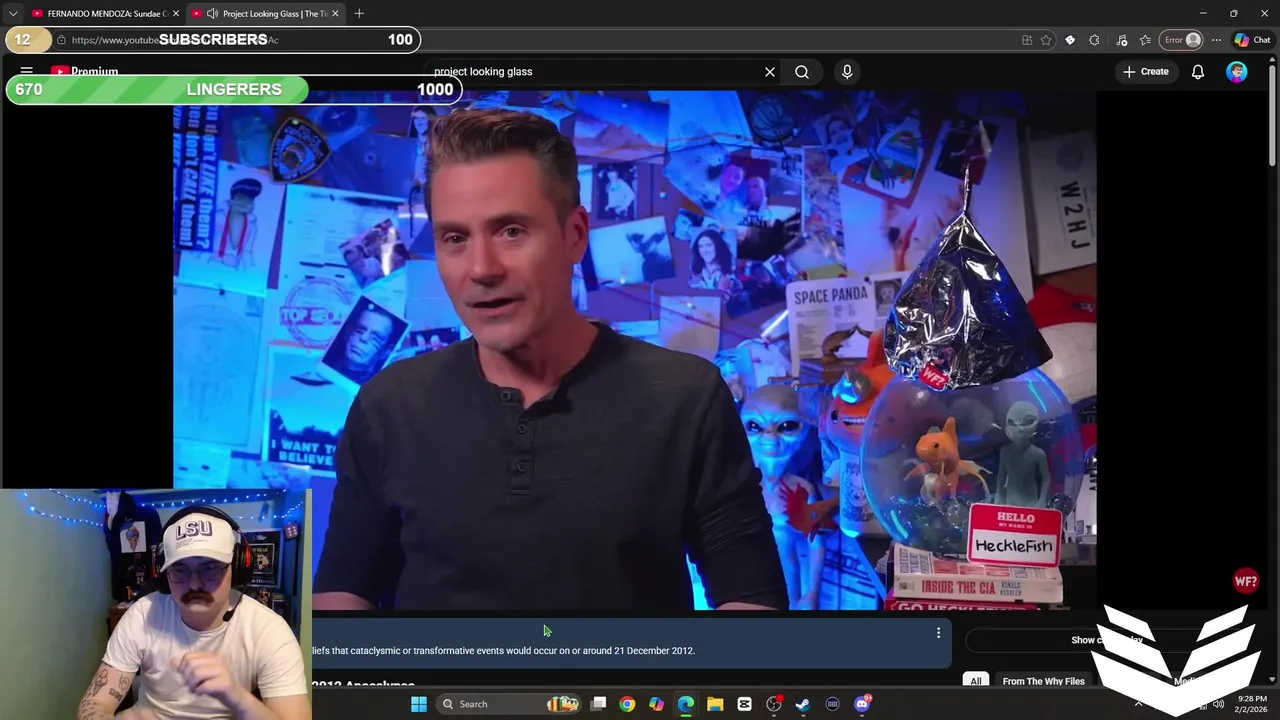This screenshot has width=1280, height=720.
Task: Select the From The Why Files chip
Action: [x=1043, y=681]
